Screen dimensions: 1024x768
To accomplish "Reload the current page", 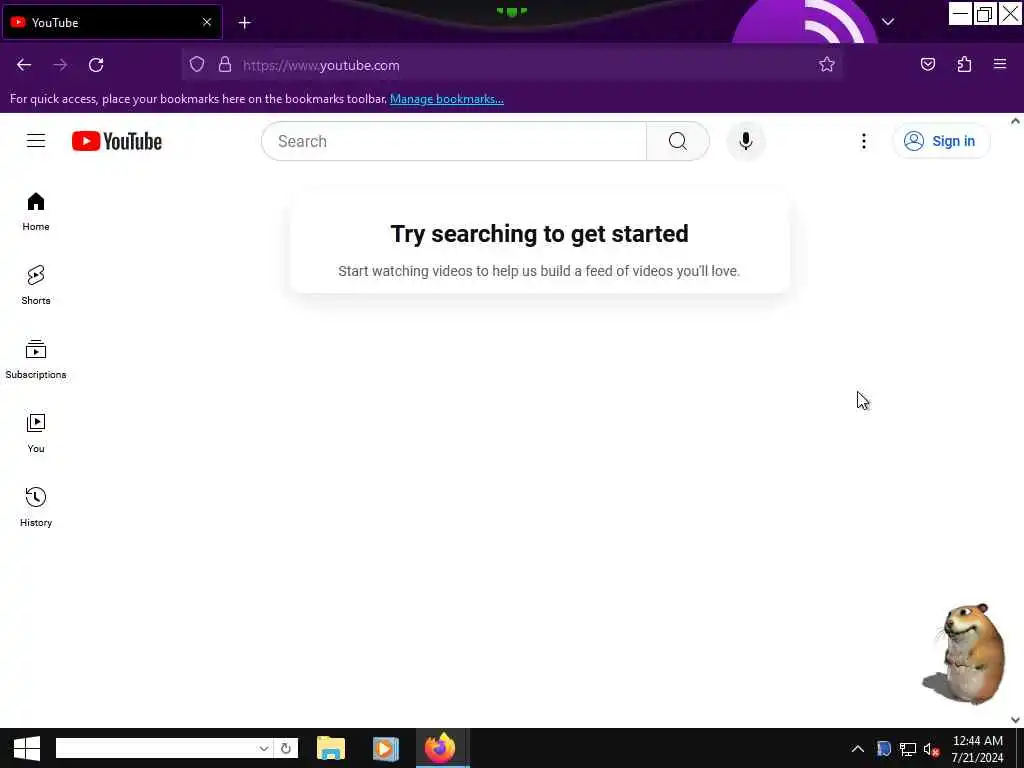I will 96,65.
